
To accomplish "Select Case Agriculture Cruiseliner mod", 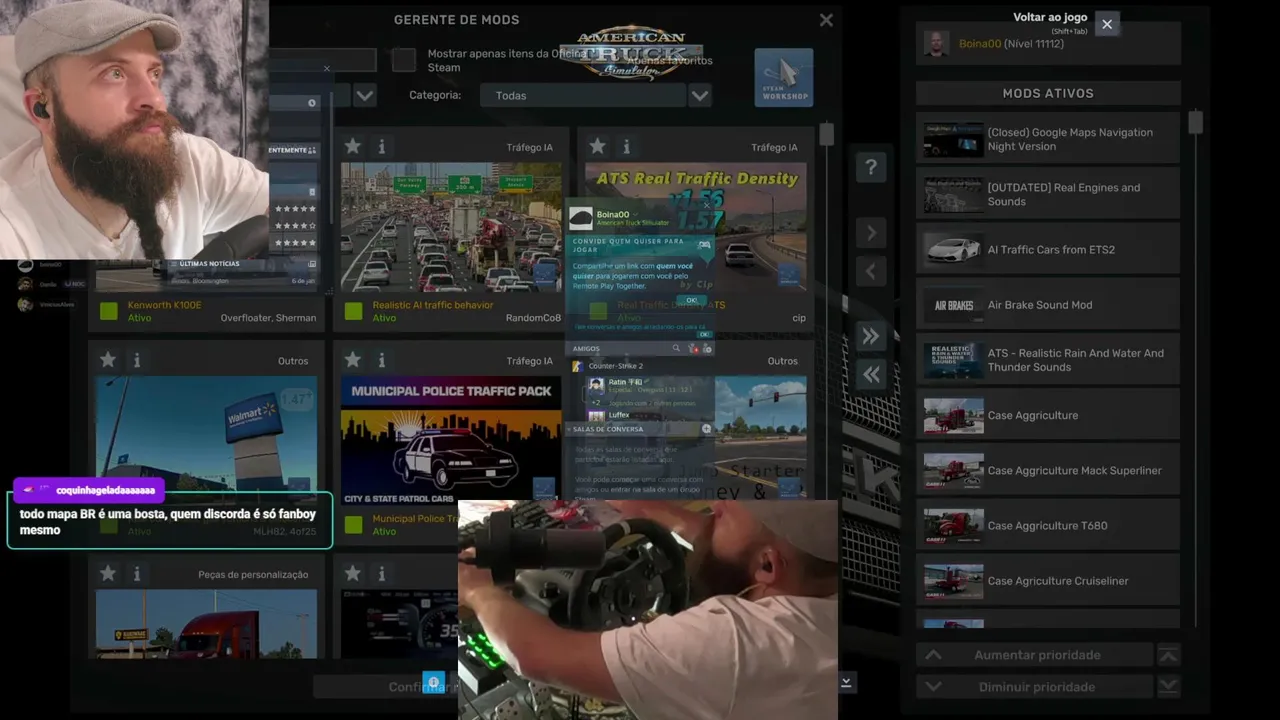I will (x=1048, y=581).
